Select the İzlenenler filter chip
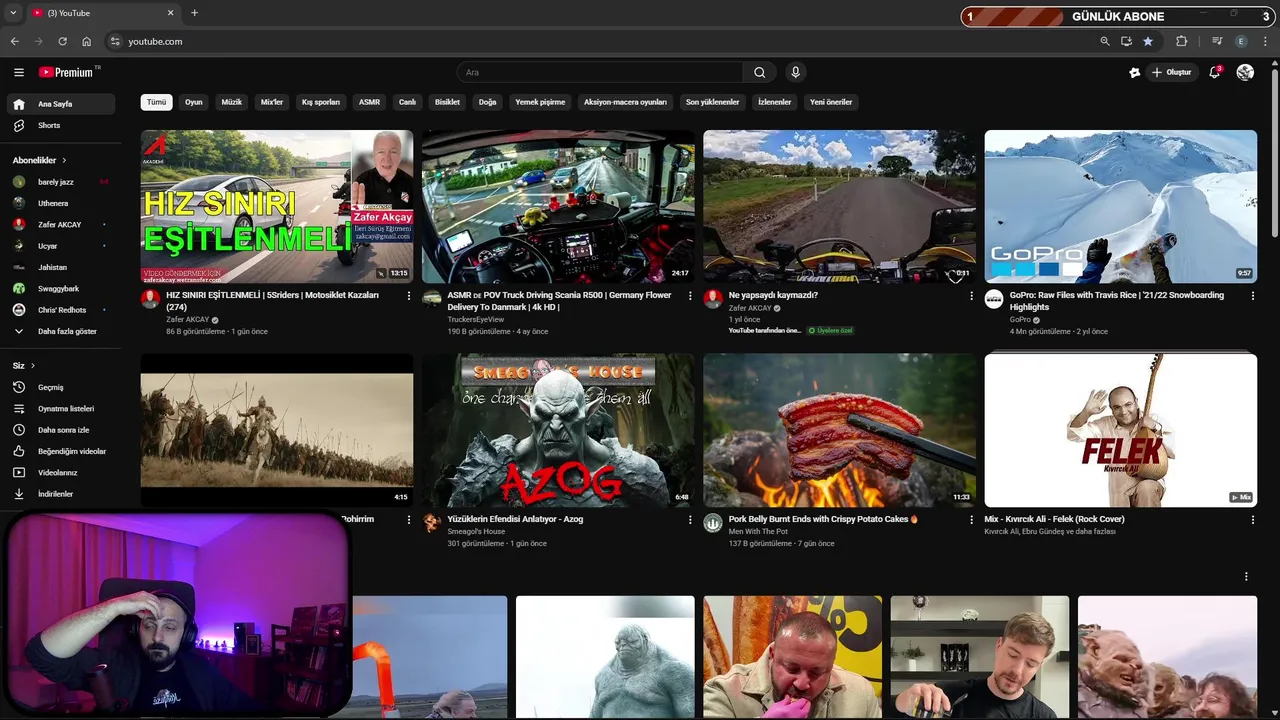 coord(775,102)
